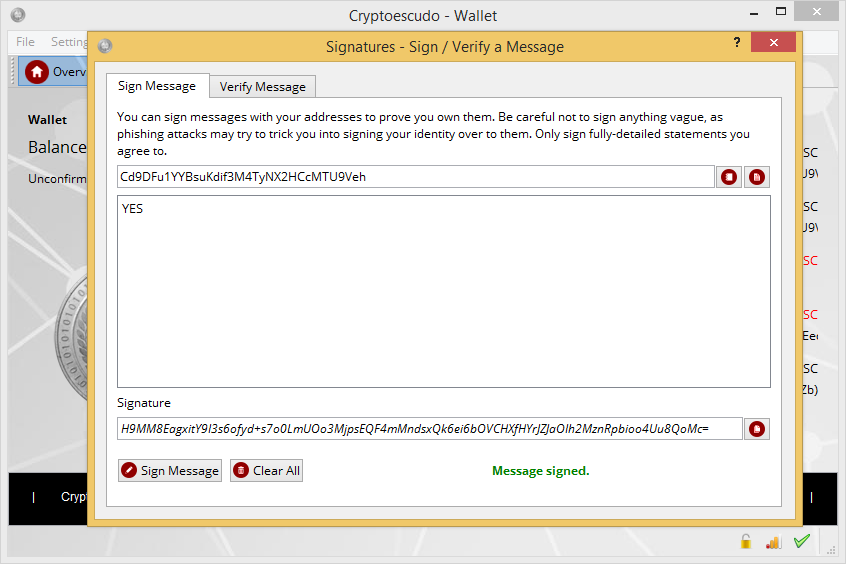Switch to Verify Message tab
The height and width of the screenshot is (564, 846).
point(263,87)
